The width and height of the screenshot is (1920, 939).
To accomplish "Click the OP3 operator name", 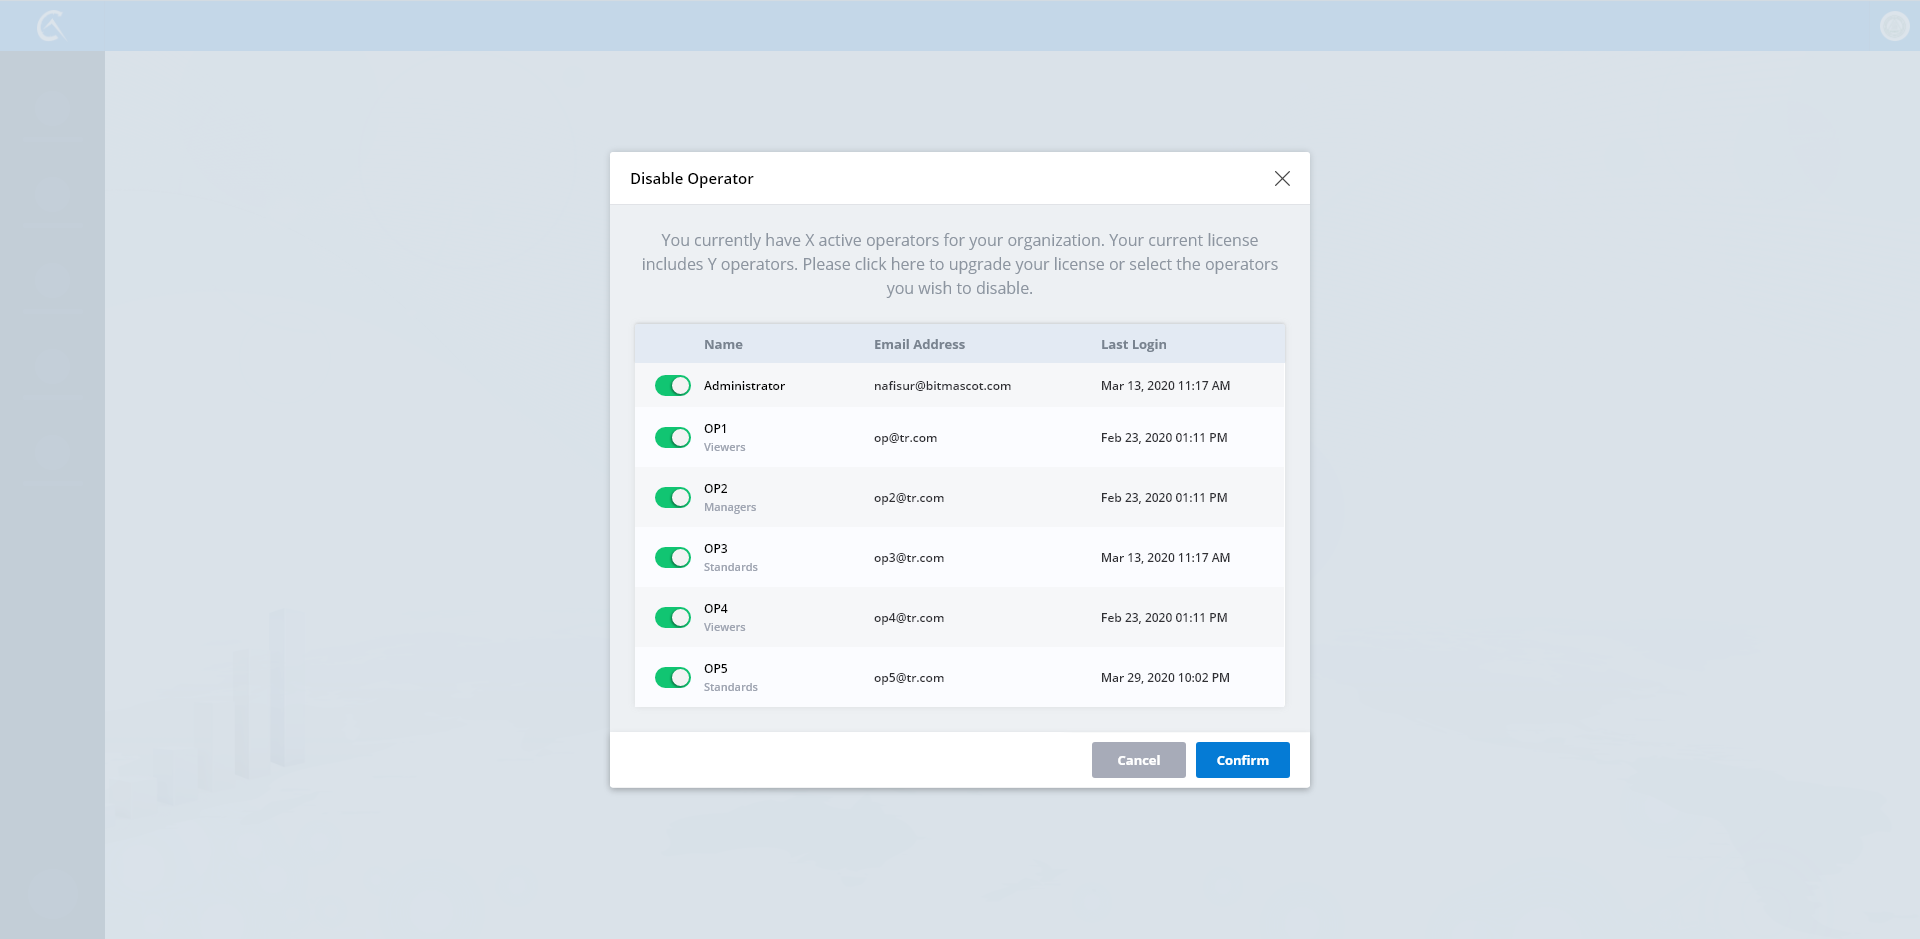I will pyautogui.click(x=716, y=549).
